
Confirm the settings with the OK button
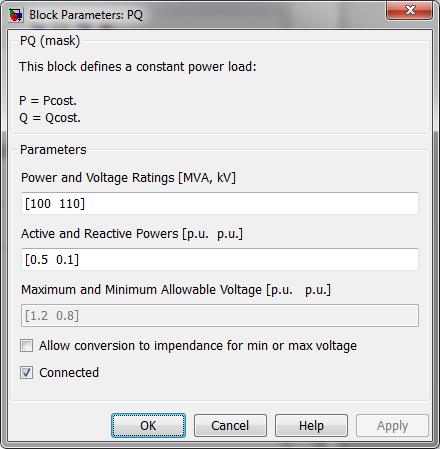pos(148,426)
